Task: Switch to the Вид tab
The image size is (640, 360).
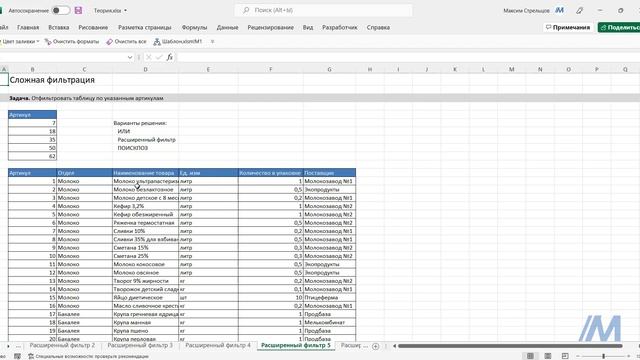Action: (x=308, y=27)
